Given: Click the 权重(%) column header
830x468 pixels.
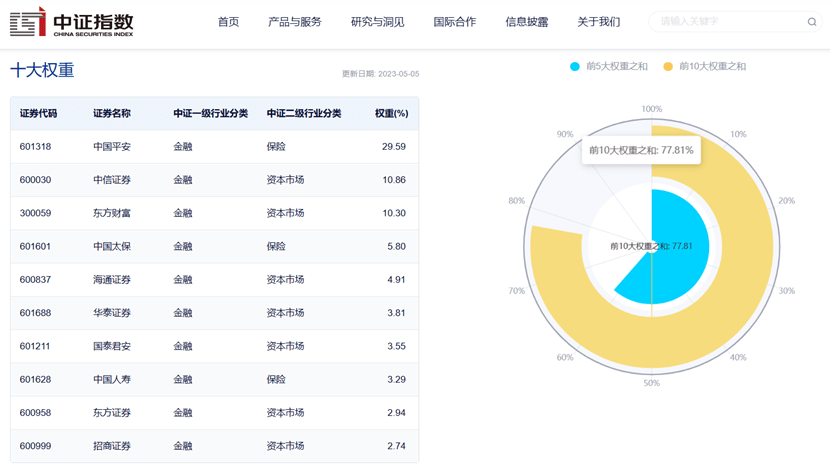Looking at the screenshot, I should (x=392, y=113).
